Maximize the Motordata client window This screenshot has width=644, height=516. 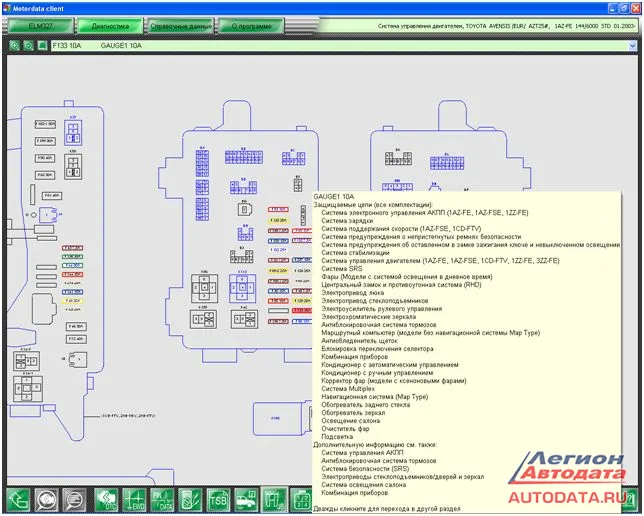point(624,8)
